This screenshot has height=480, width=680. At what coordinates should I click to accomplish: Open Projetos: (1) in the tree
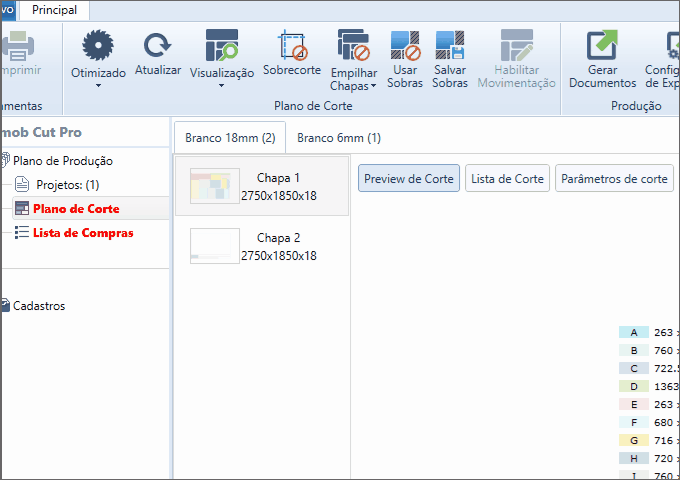68,185
